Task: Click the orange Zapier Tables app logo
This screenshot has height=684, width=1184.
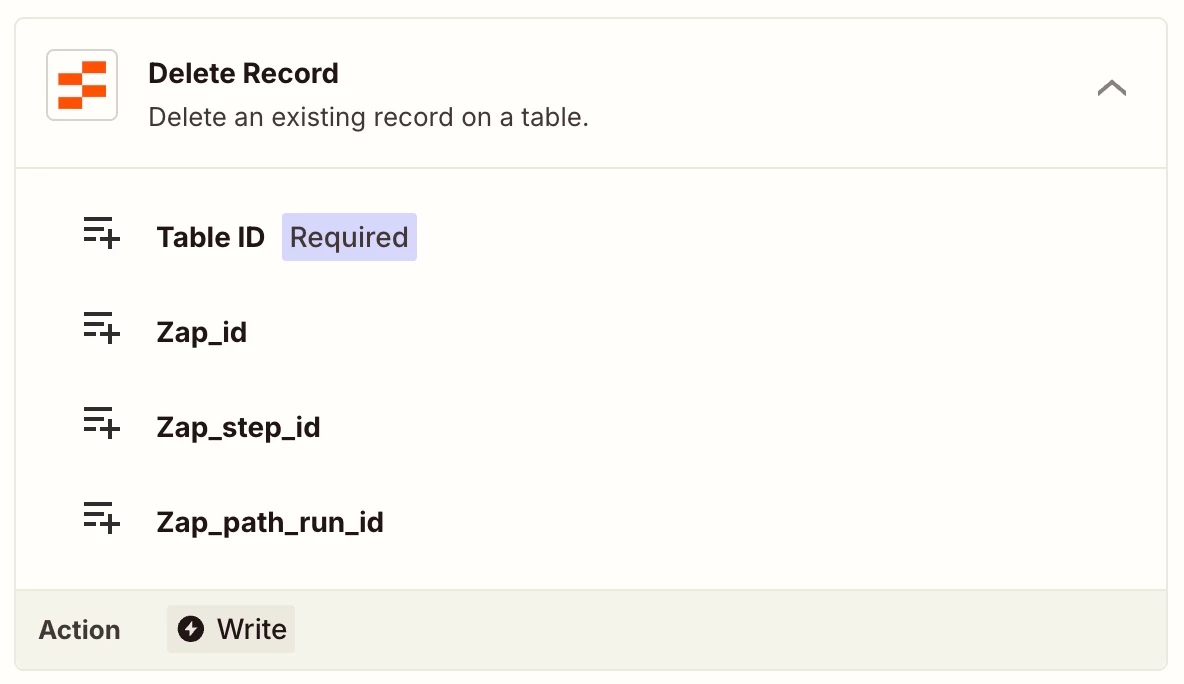Action: point(82,85)
